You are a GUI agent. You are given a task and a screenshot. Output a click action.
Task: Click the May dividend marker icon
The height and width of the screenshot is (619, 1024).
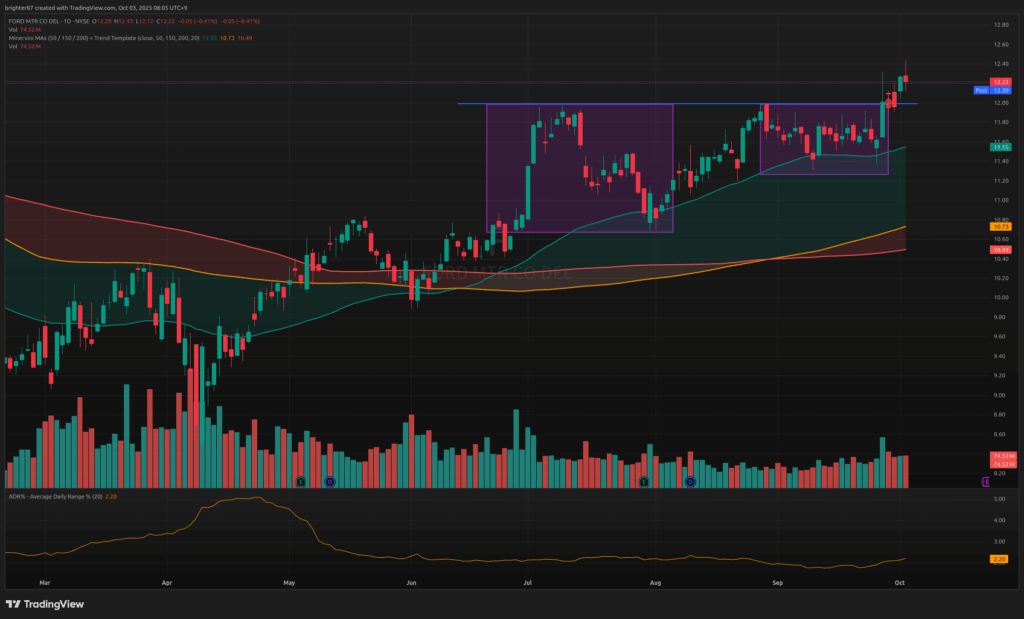click(x=329, y=482)
